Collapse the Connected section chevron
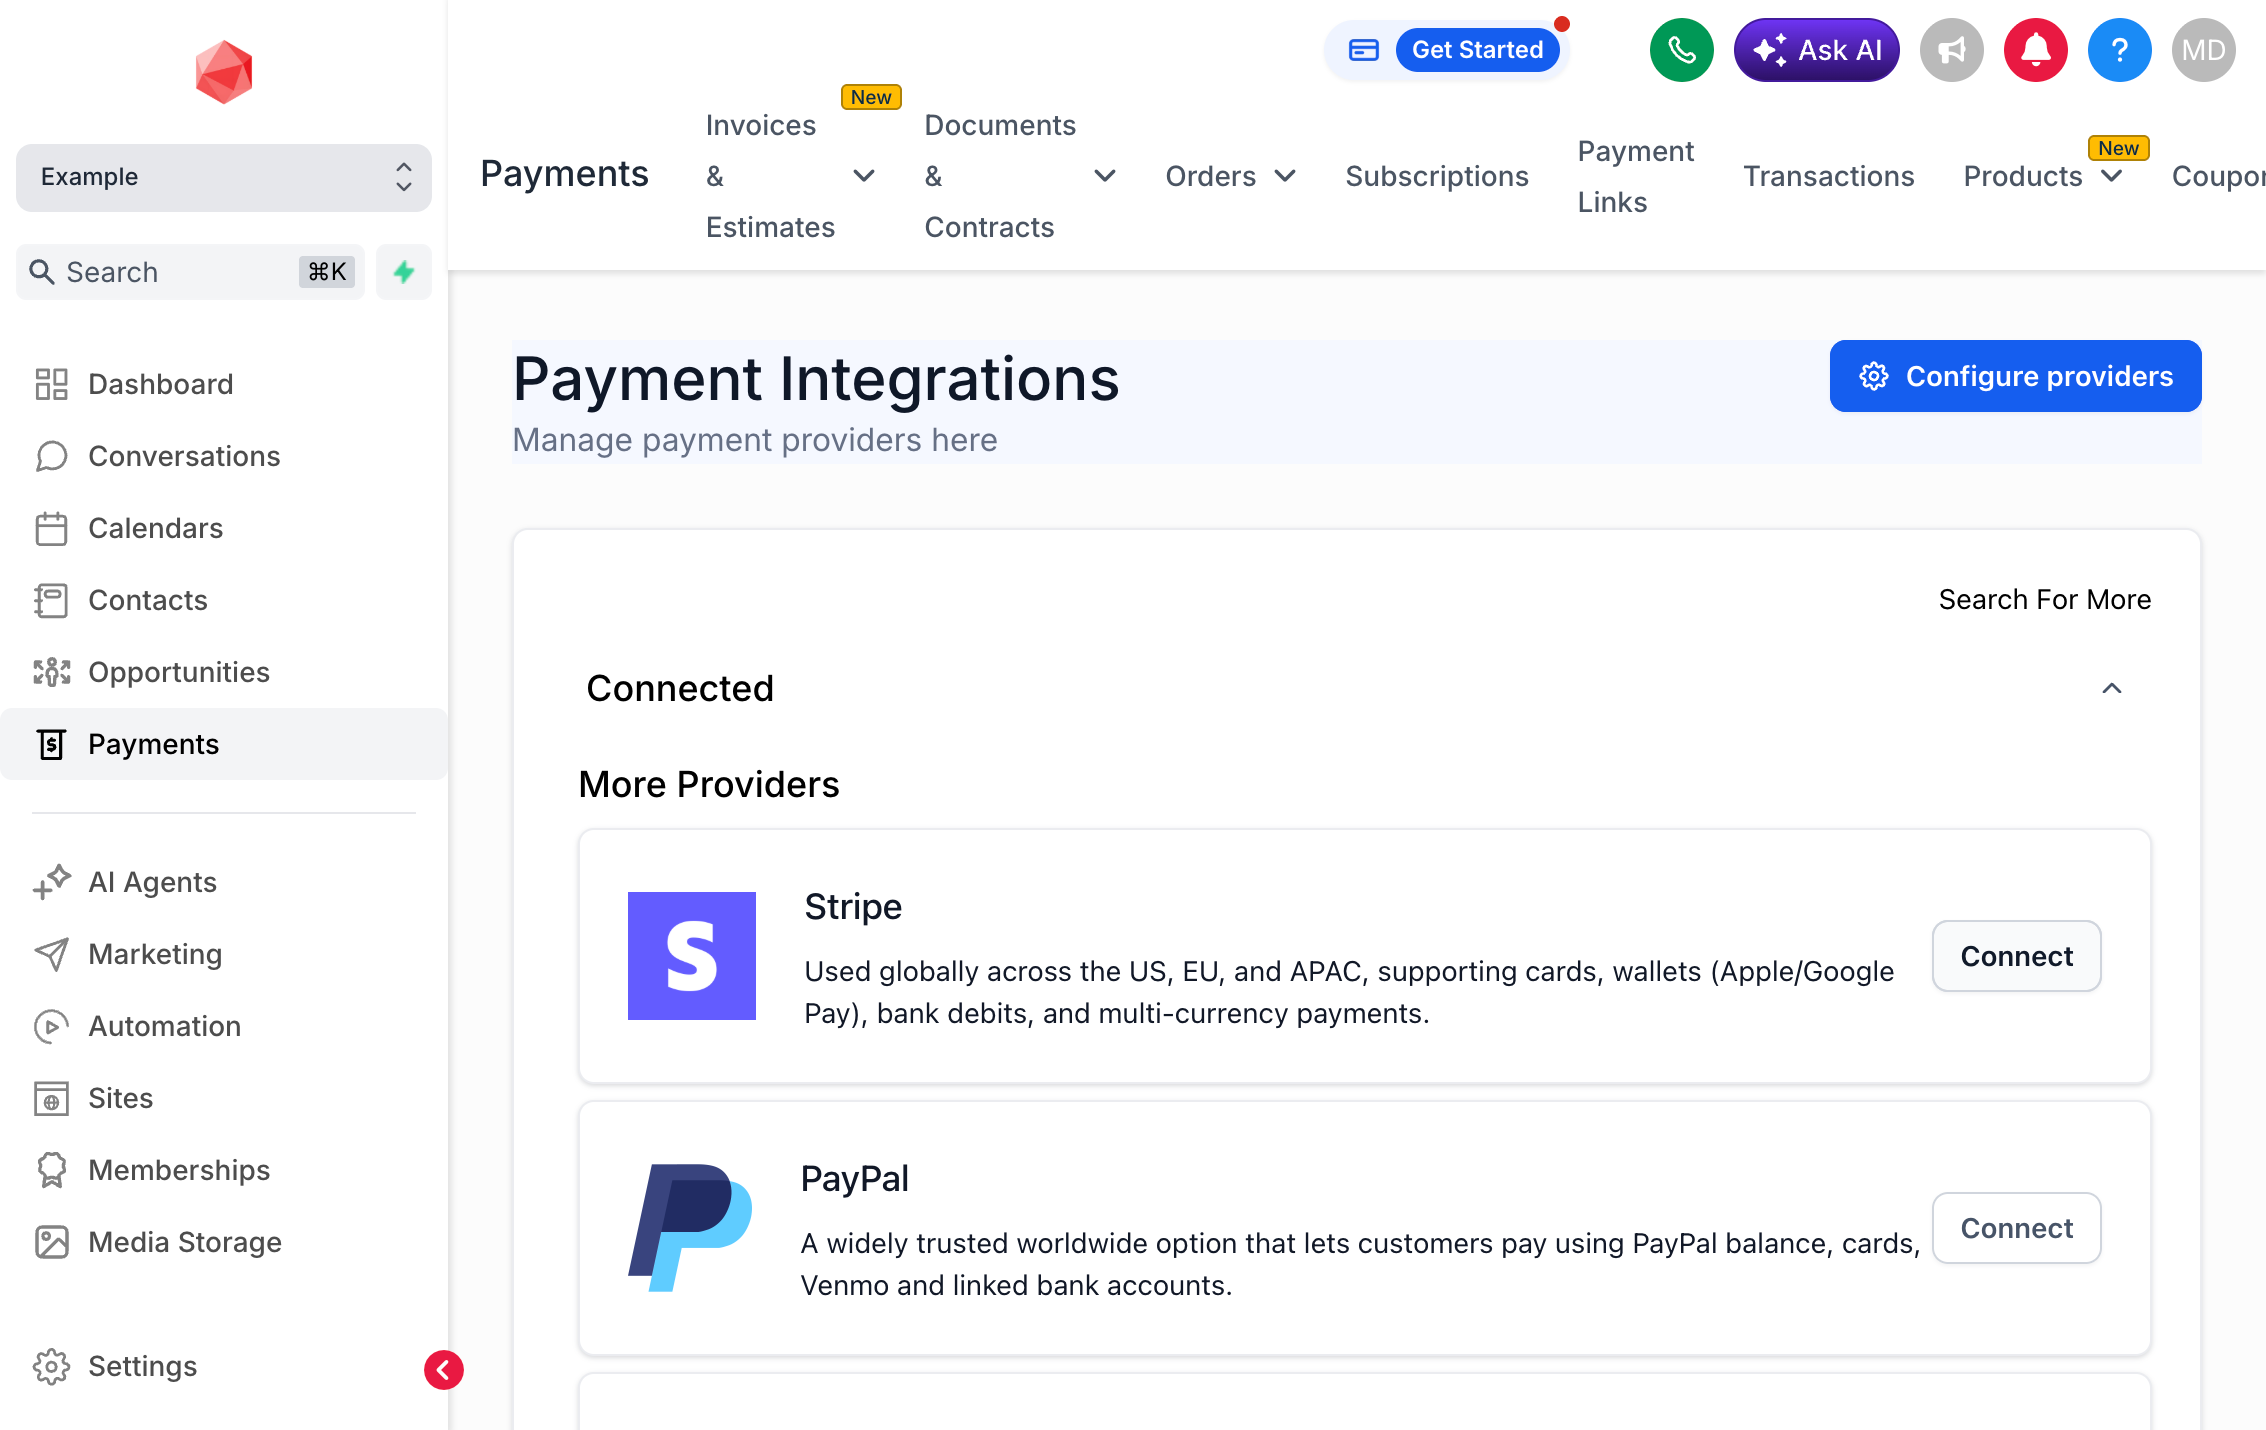2266x1430 pixels. coord(2112,688)
